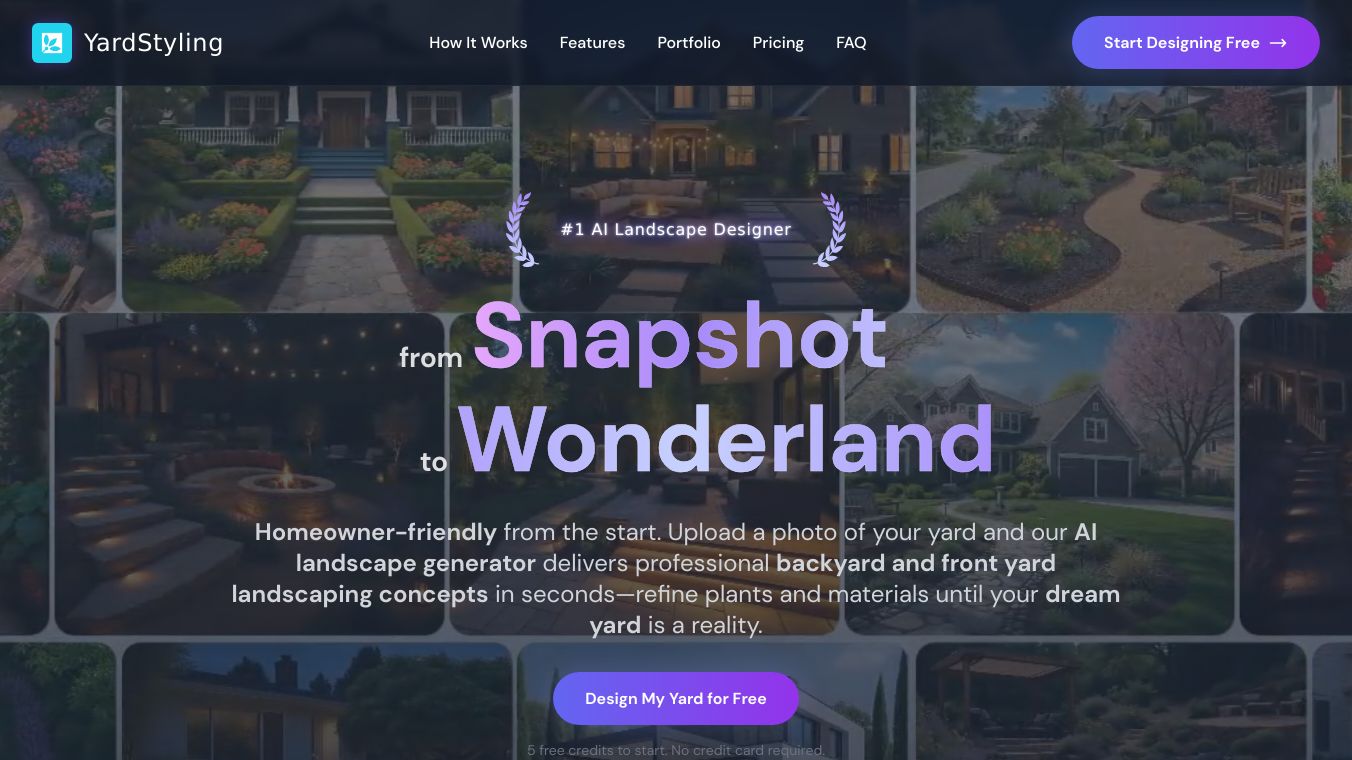This screenshot has width=1352, height=760.
Task: Select Pricing in the navigation bar
Action: (778, 43)
